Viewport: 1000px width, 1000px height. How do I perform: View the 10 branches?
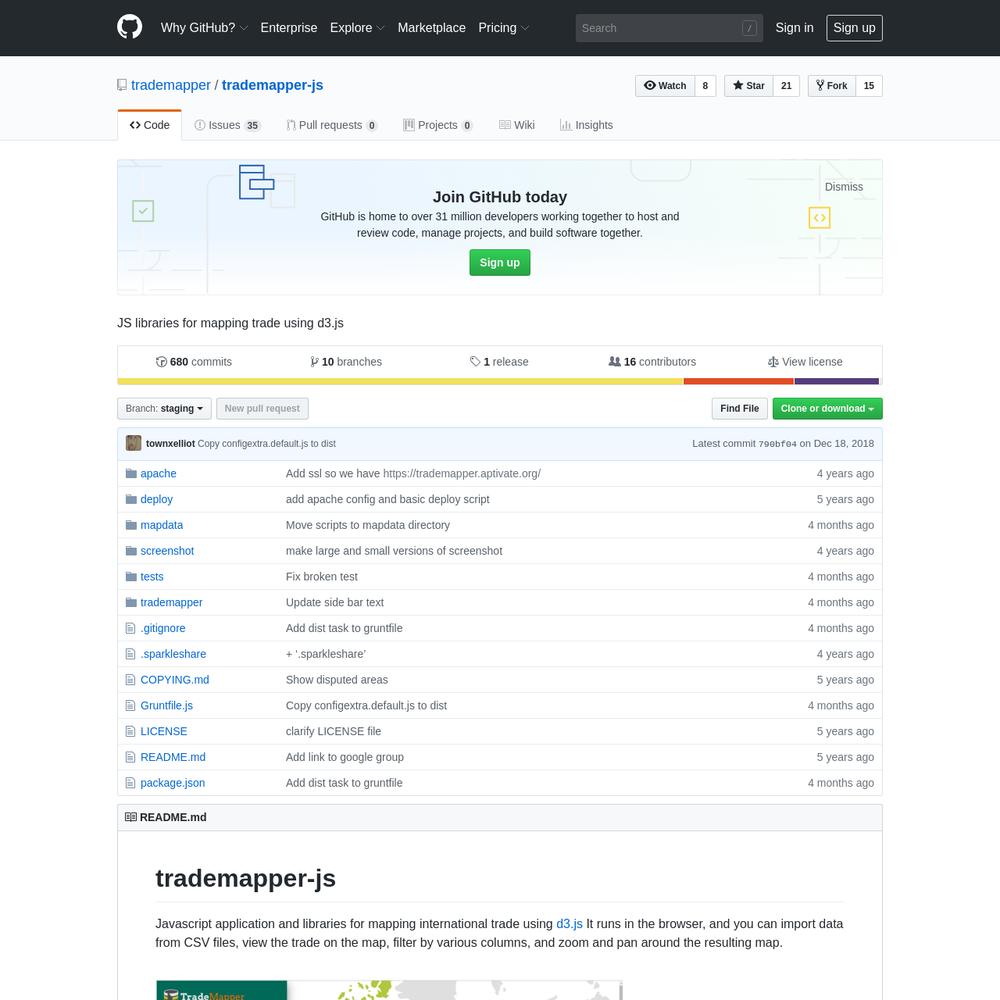[x=346, y=362]
